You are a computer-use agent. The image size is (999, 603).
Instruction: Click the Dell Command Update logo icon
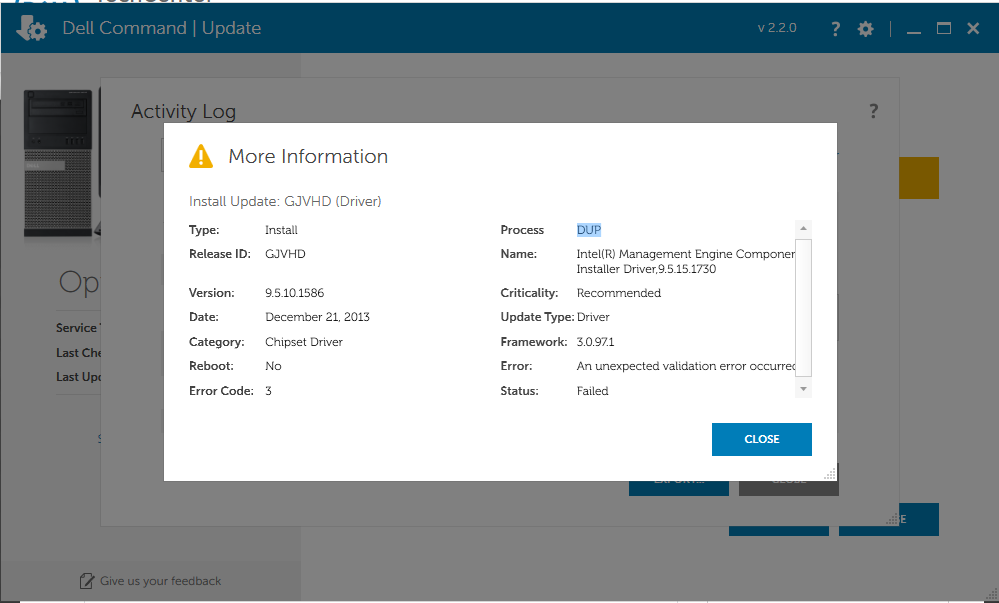(x=31, y=28)
